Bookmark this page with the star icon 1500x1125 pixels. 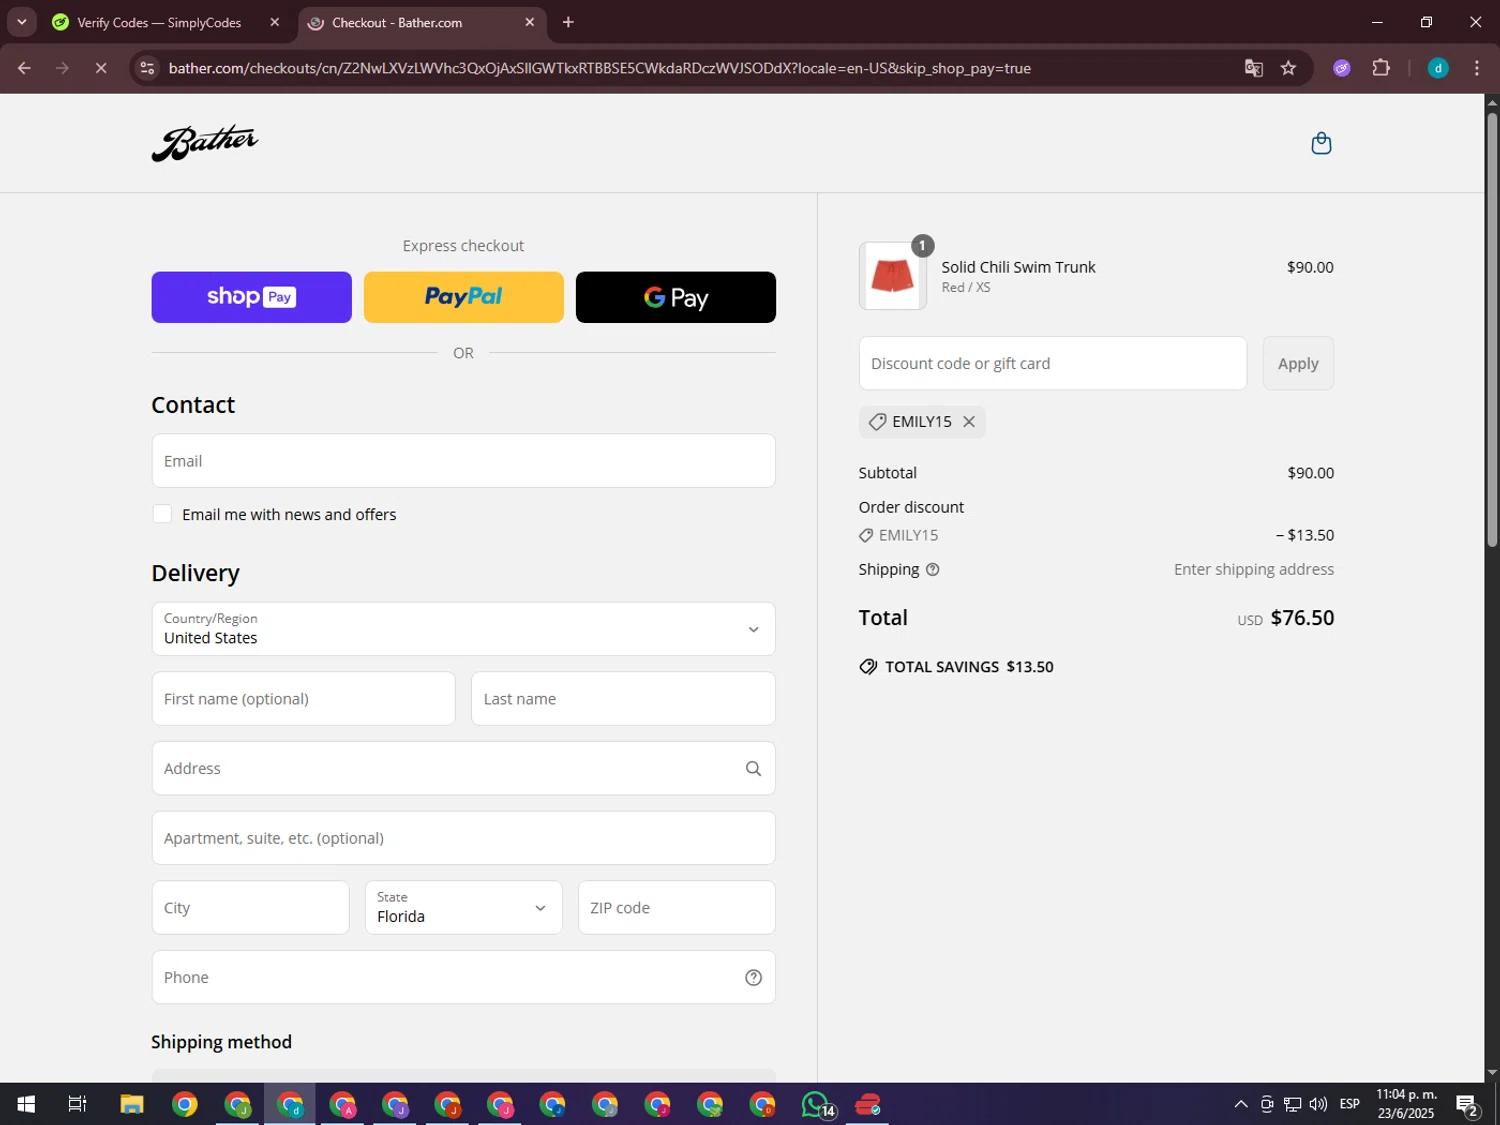[1288, 68]
